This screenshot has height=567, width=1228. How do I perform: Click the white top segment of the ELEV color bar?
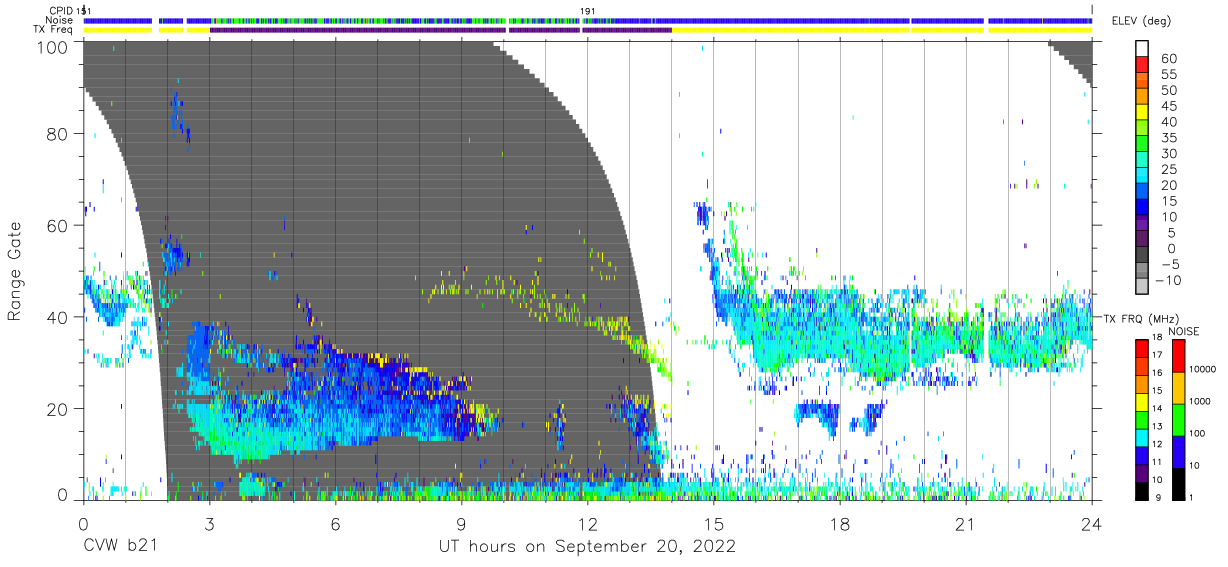pos(1142,48)
